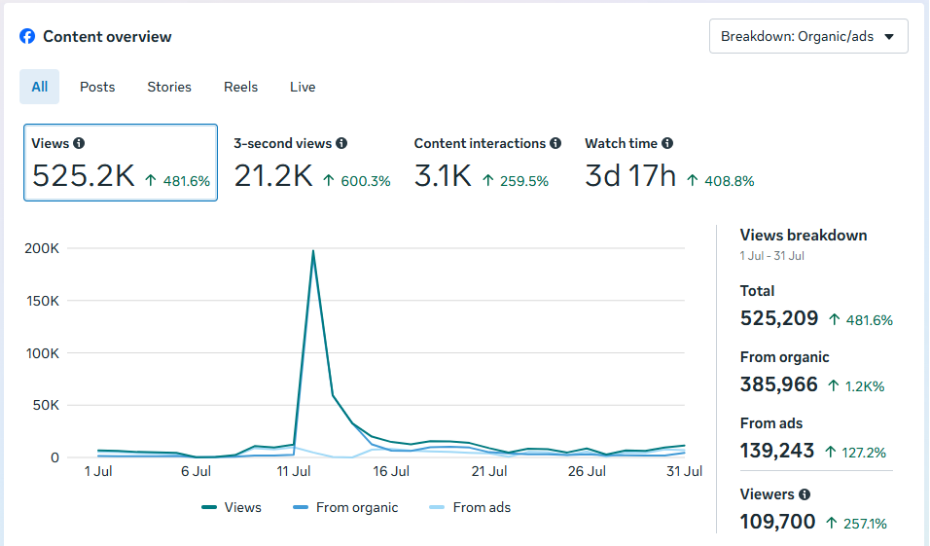Click the 139,243 ads views value
Screen dimensions: 930x546
tap(777, 451)
